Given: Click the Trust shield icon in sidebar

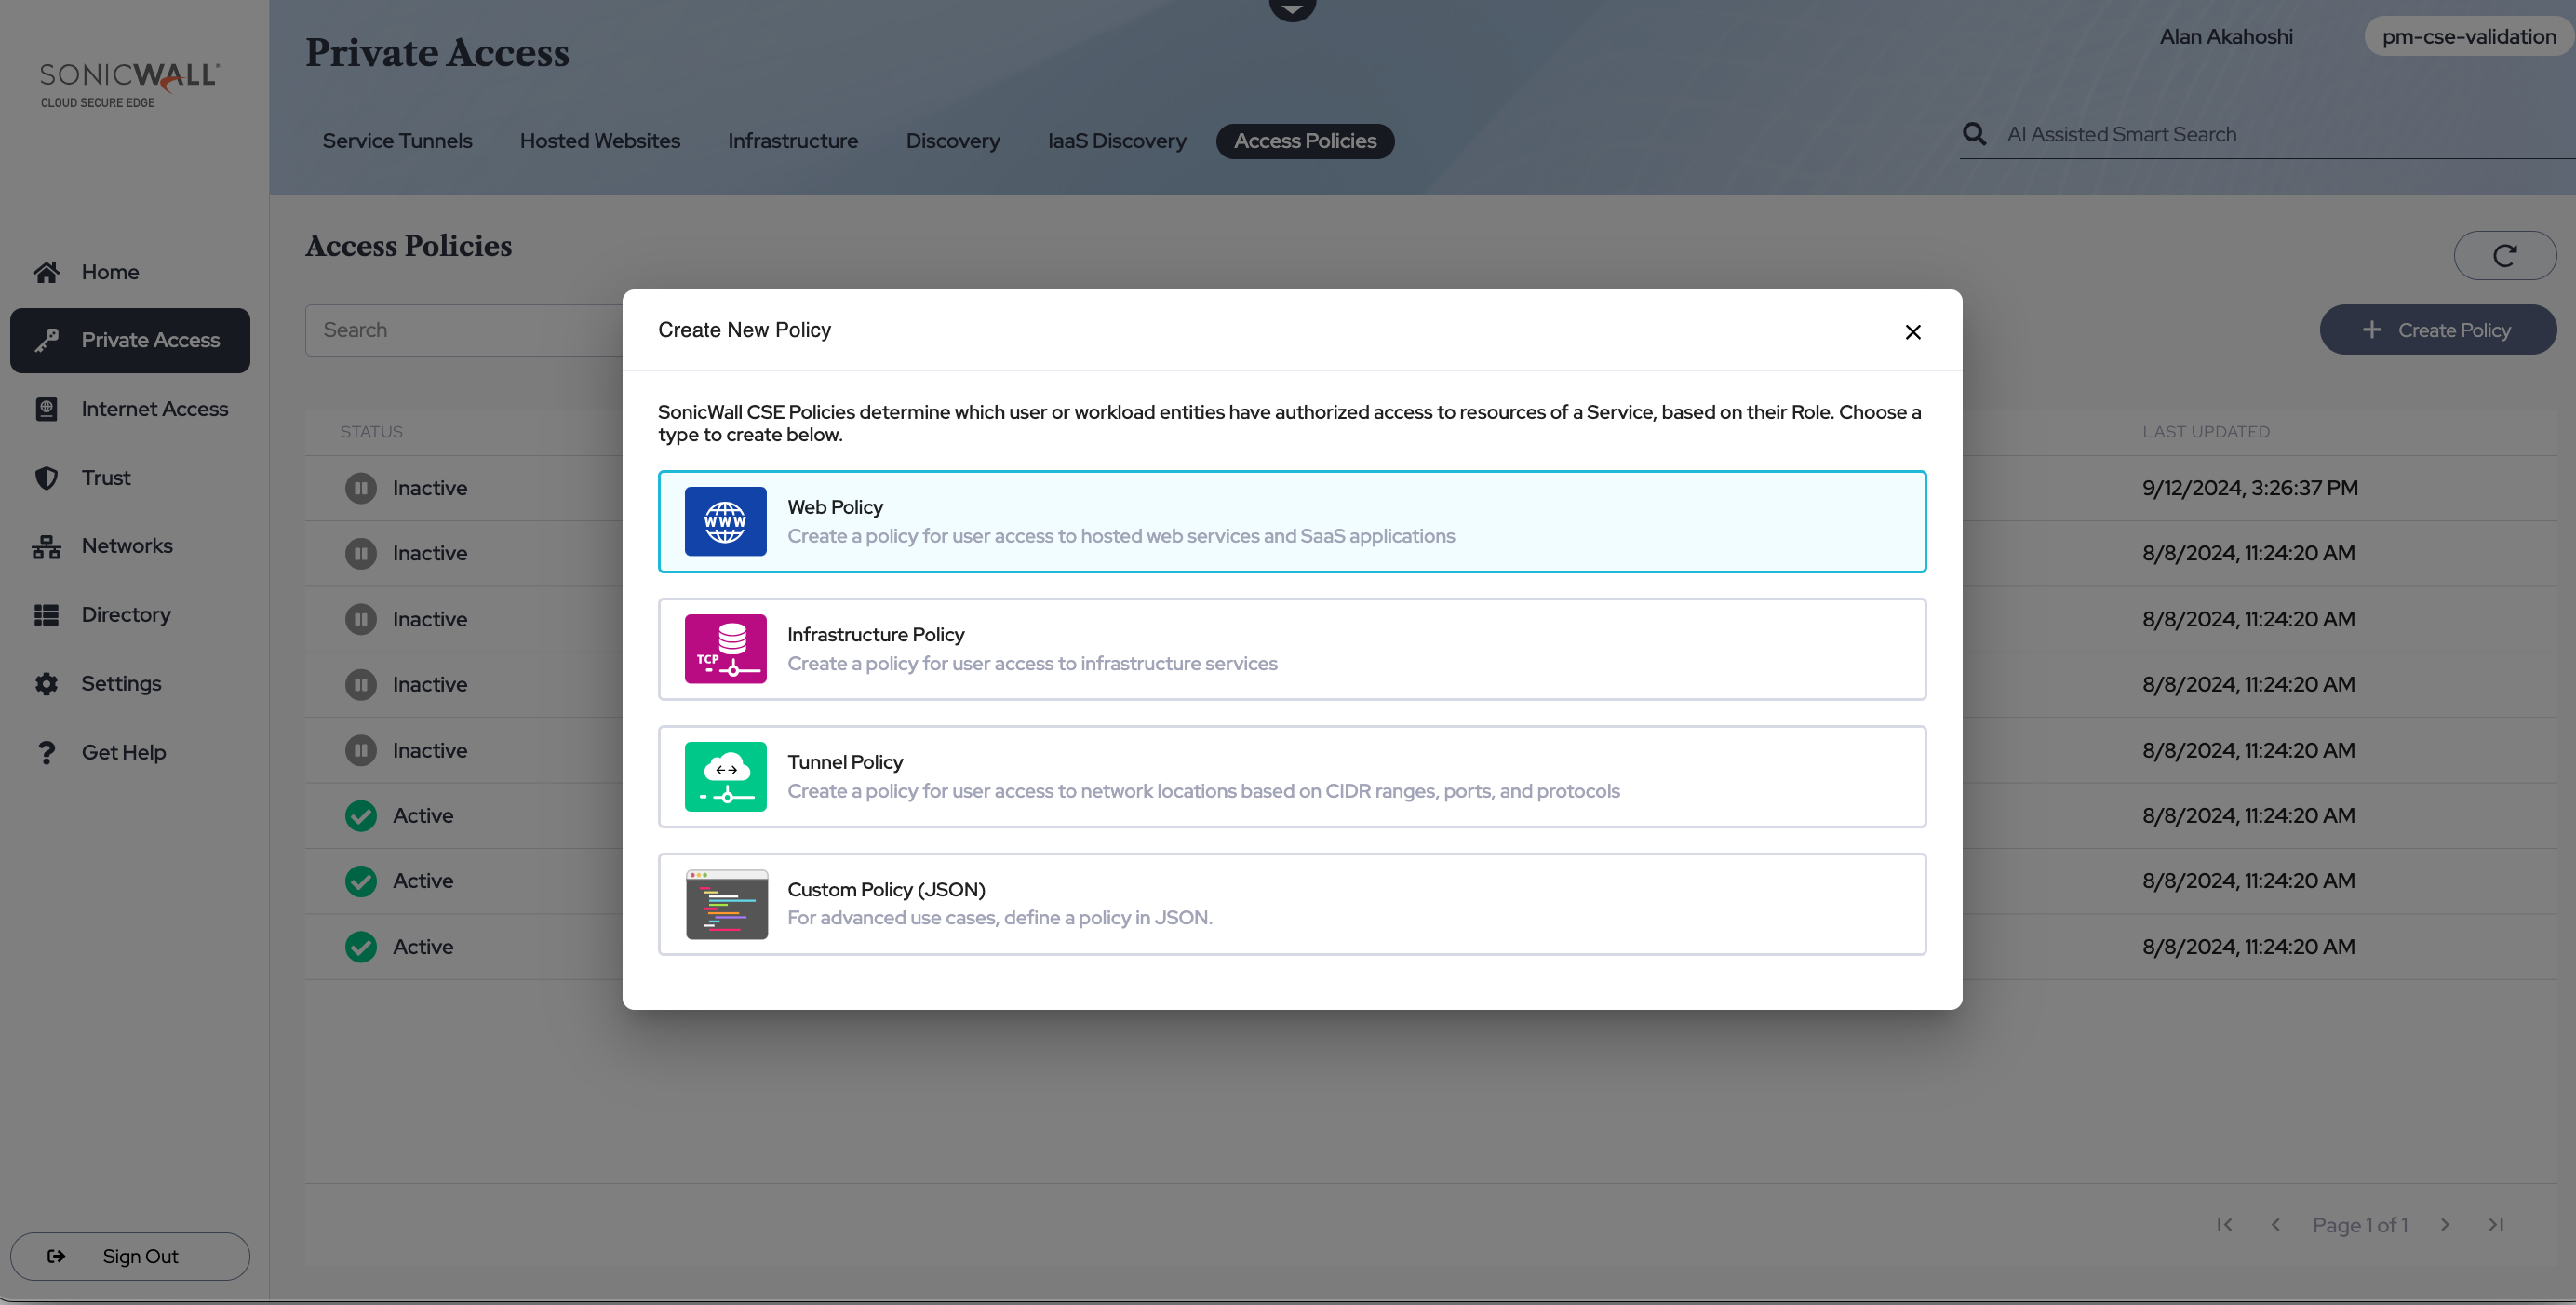Looking at the screenshot, I should (46, 478).
